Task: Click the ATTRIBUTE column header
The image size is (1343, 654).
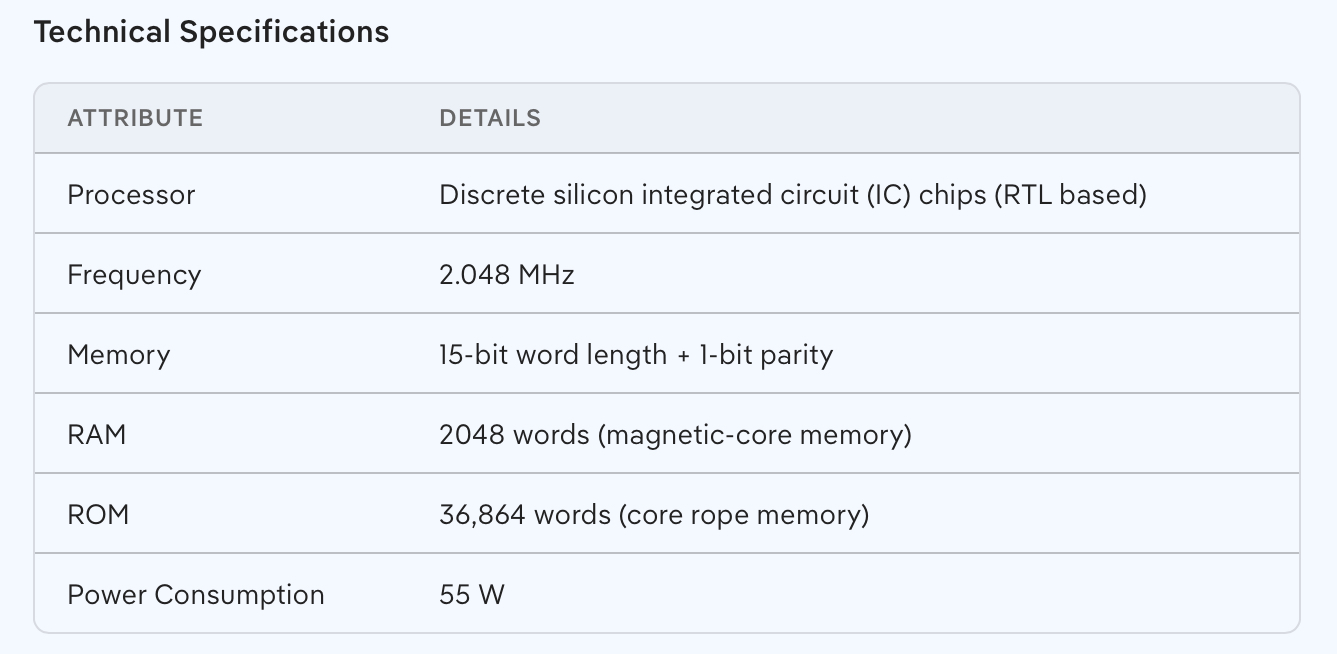Action: (135, 118)
